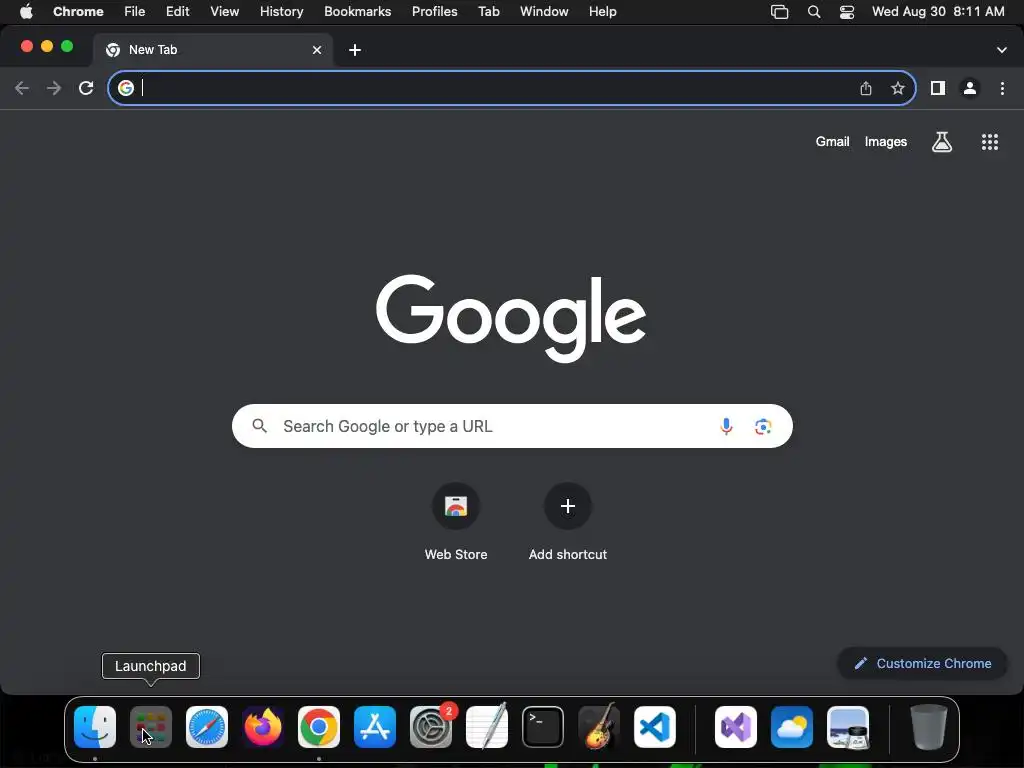Screen dimensions: 1024x768
Task: Go back using the back arrow
Action: coord(22,88)
